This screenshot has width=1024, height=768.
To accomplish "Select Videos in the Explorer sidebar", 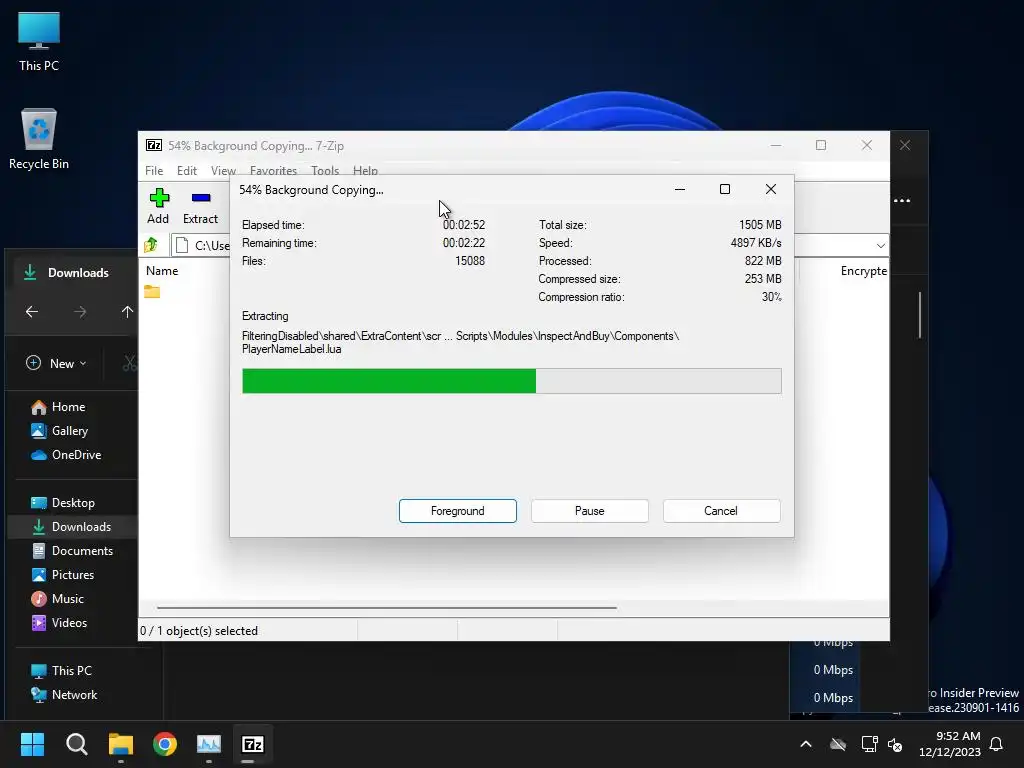I will click(69, 622).
